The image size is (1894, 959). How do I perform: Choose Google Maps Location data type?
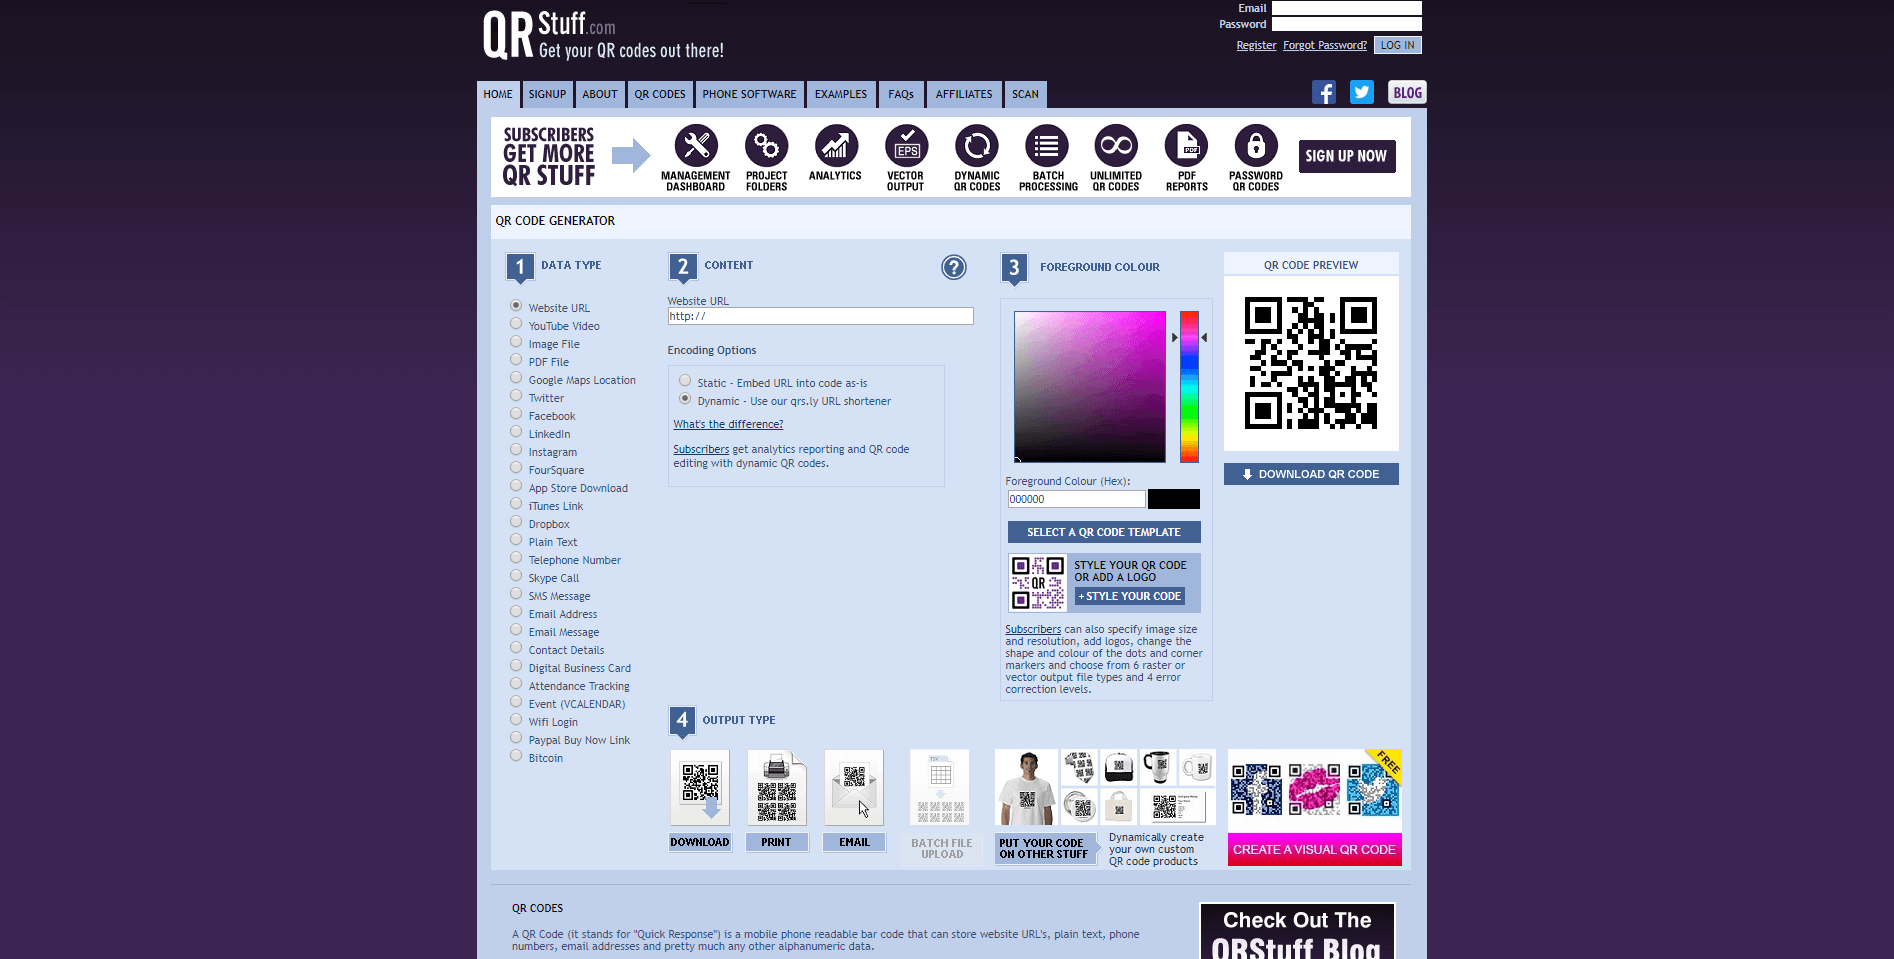[516, 378]
